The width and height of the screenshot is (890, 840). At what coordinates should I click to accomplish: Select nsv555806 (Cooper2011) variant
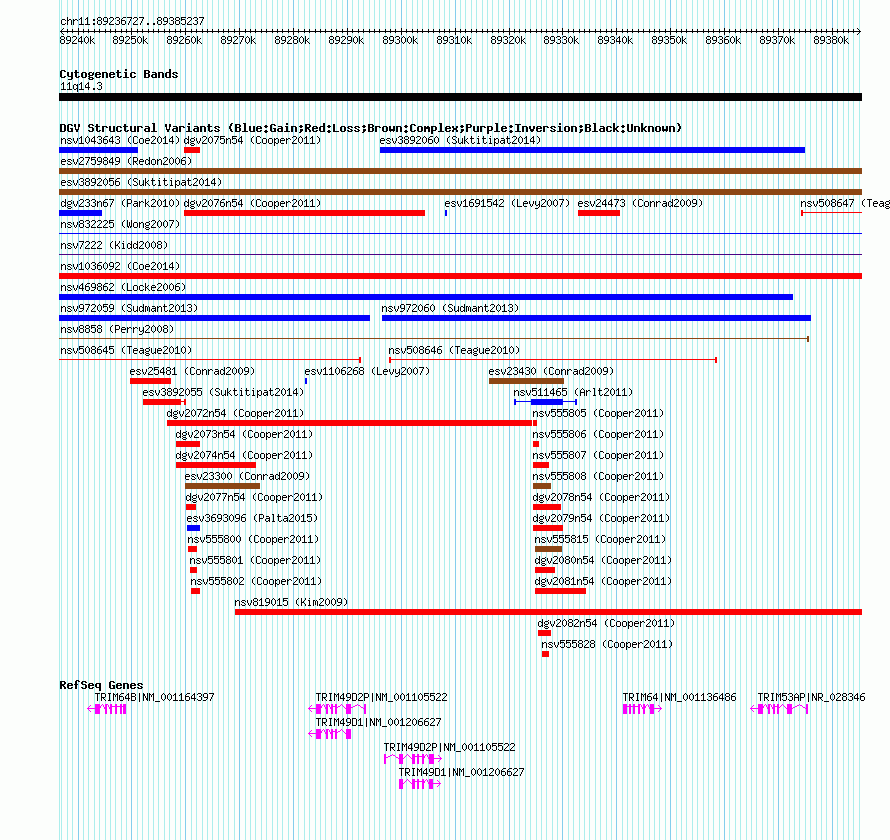point(536,444)
